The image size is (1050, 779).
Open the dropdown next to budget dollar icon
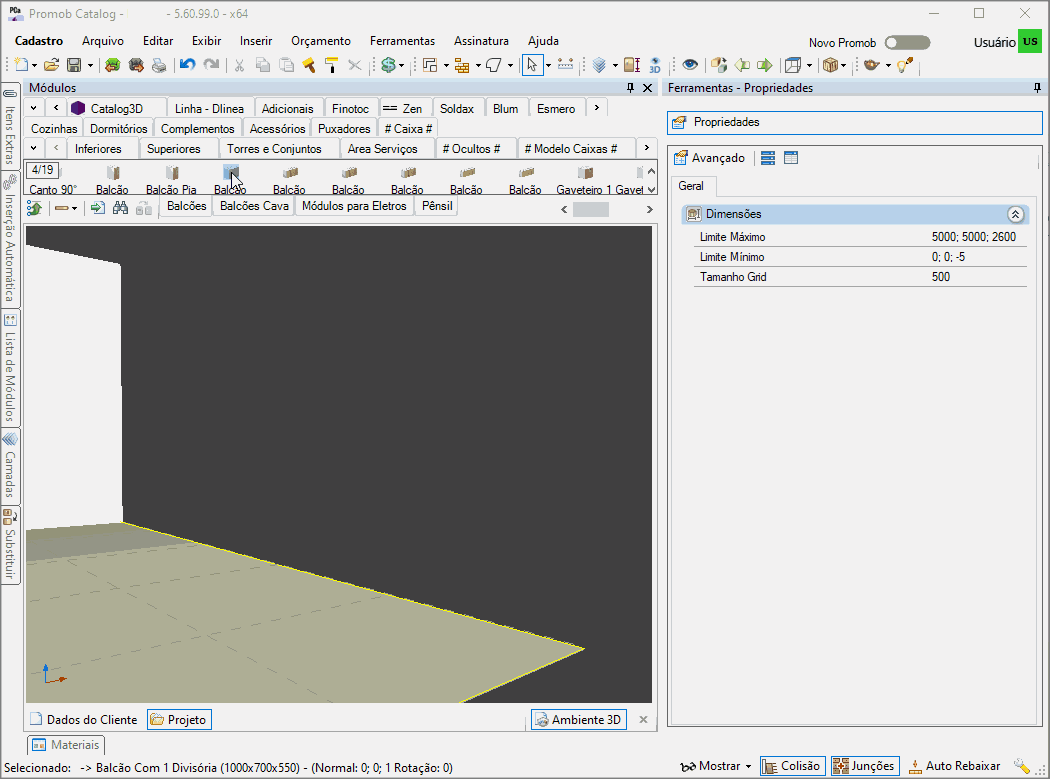[402, 66]
